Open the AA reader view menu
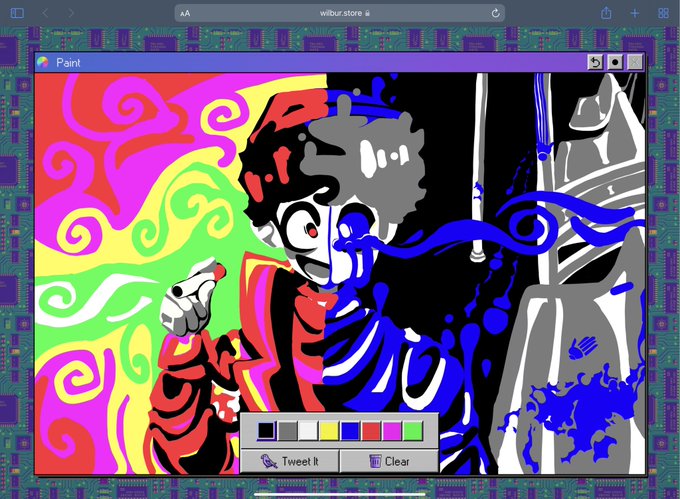680x499 pixels. pos(185,13)
